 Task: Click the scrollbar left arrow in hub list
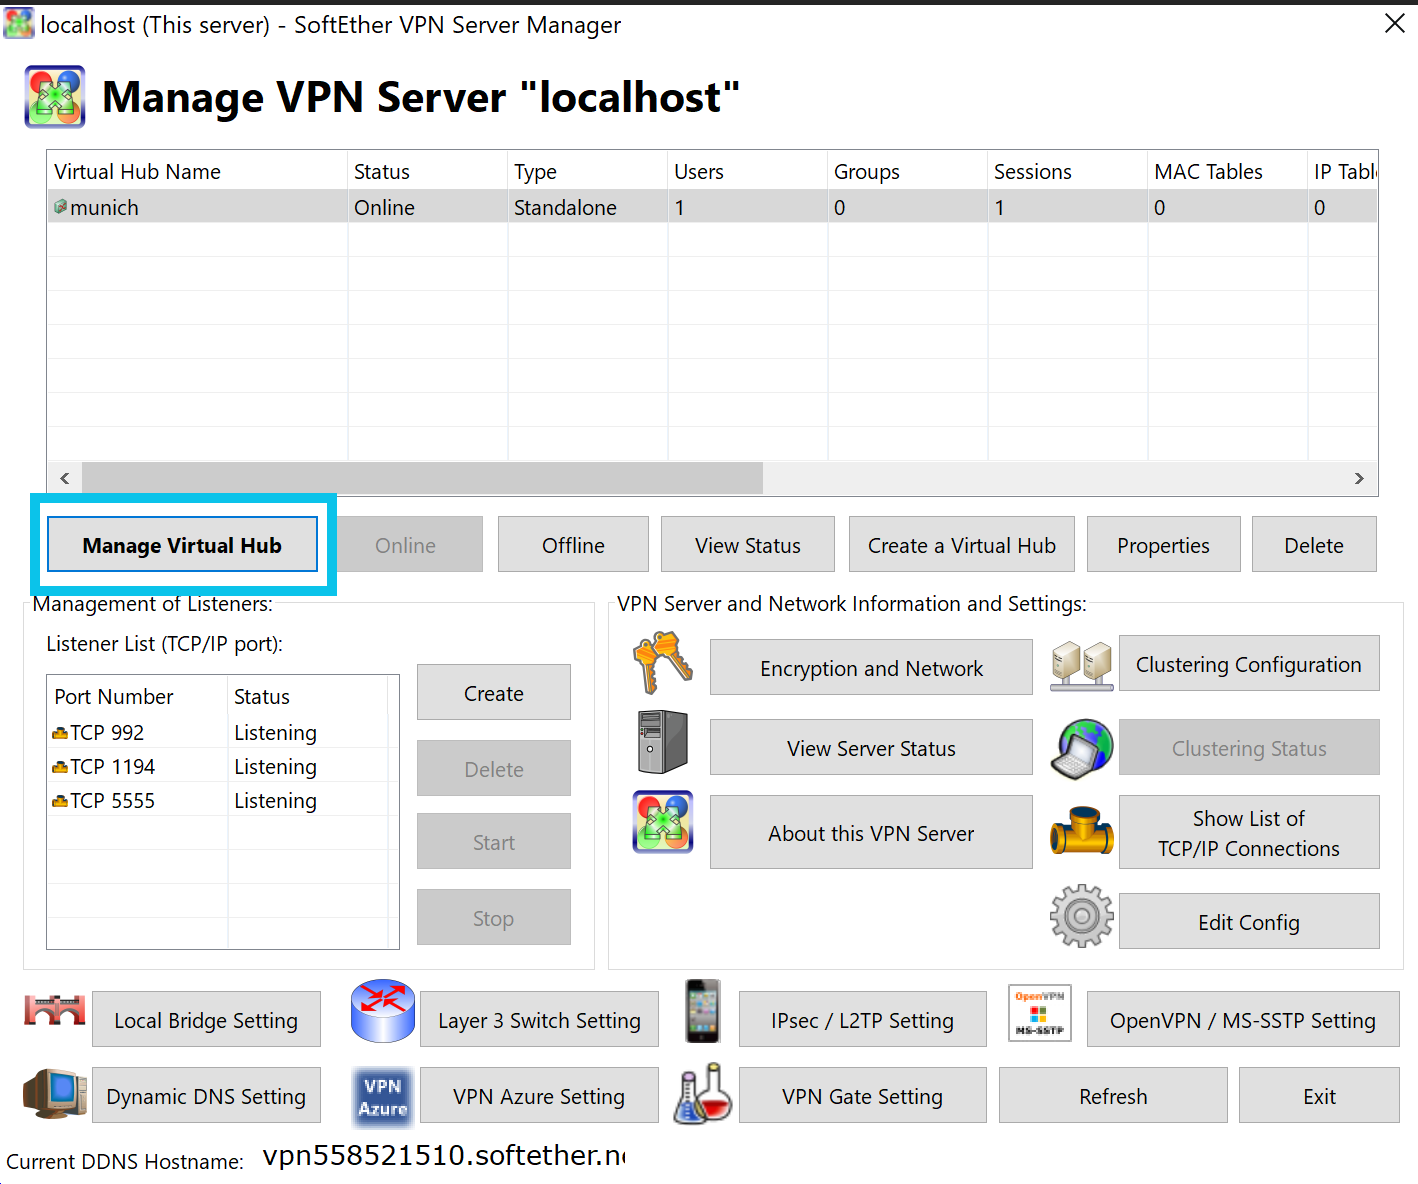point(65,478)
